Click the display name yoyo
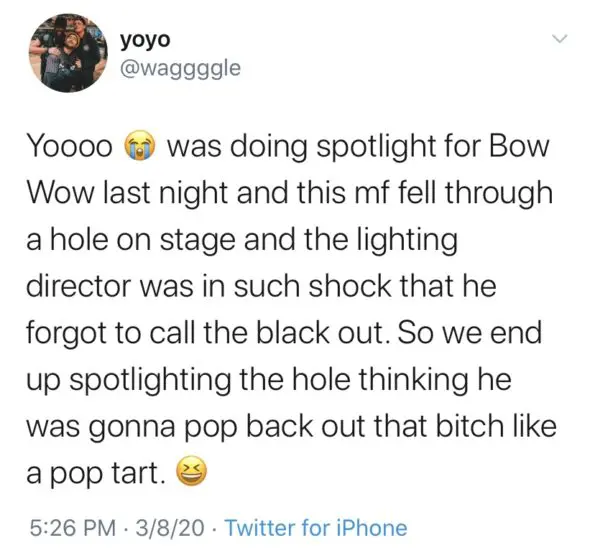The width and height of the screenshot is (595, 553). click(145, 41)
